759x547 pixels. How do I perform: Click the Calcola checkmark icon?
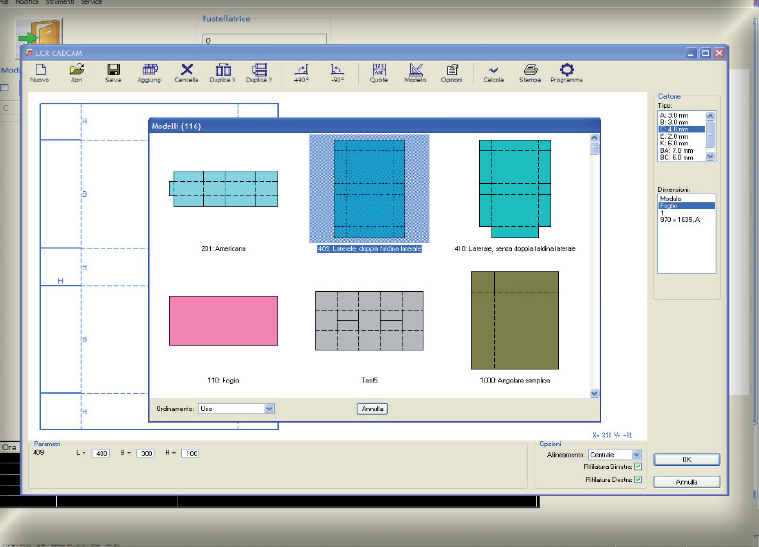(493, 71)
